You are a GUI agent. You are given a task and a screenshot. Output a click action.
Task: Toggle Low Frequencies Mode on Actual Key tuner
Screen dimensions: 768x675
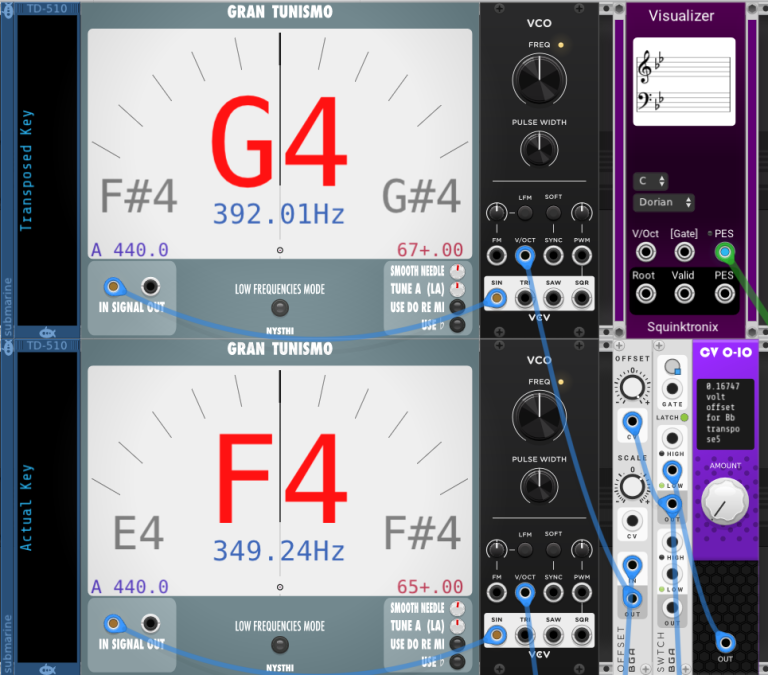280,645
